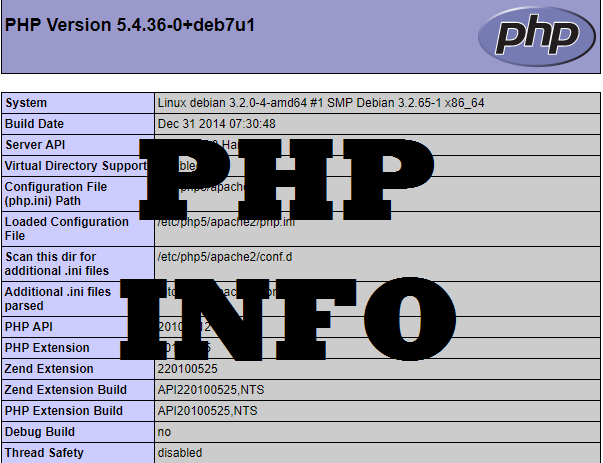Click the API220100525,NTS value
This screenshot has height=463, width=603.
point(211,390)
